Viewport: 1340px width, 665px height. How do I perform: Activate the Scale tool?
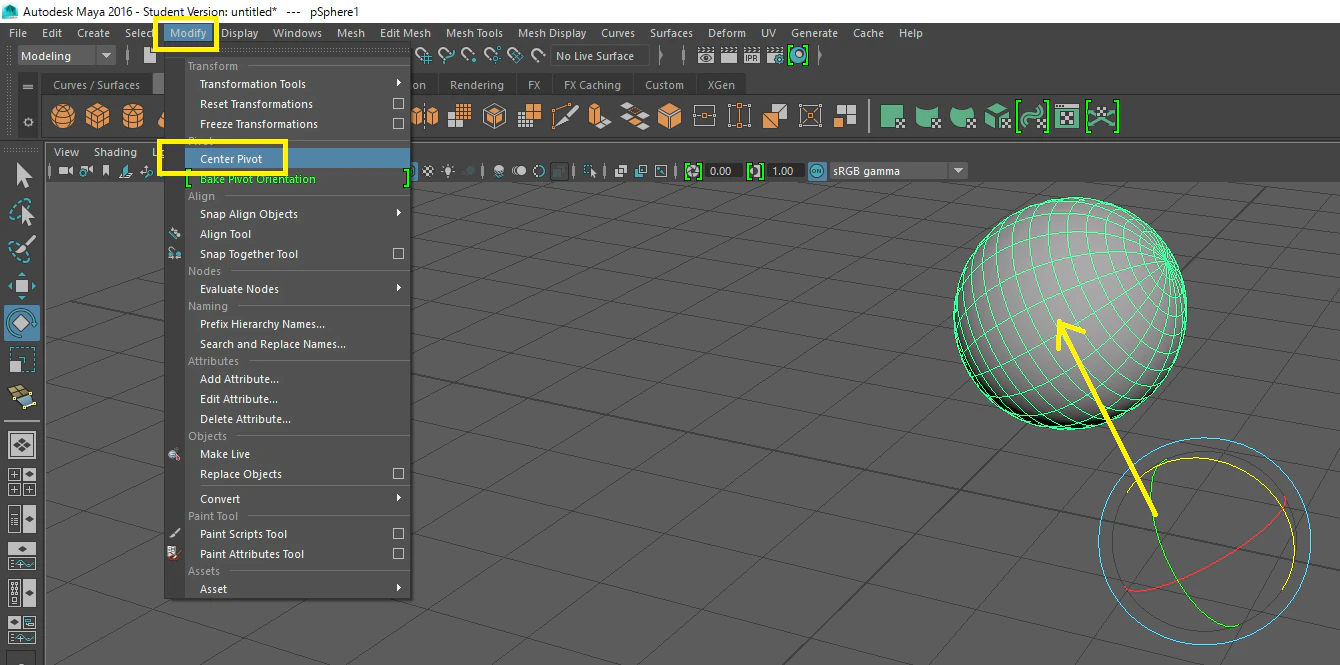[22, 359]
